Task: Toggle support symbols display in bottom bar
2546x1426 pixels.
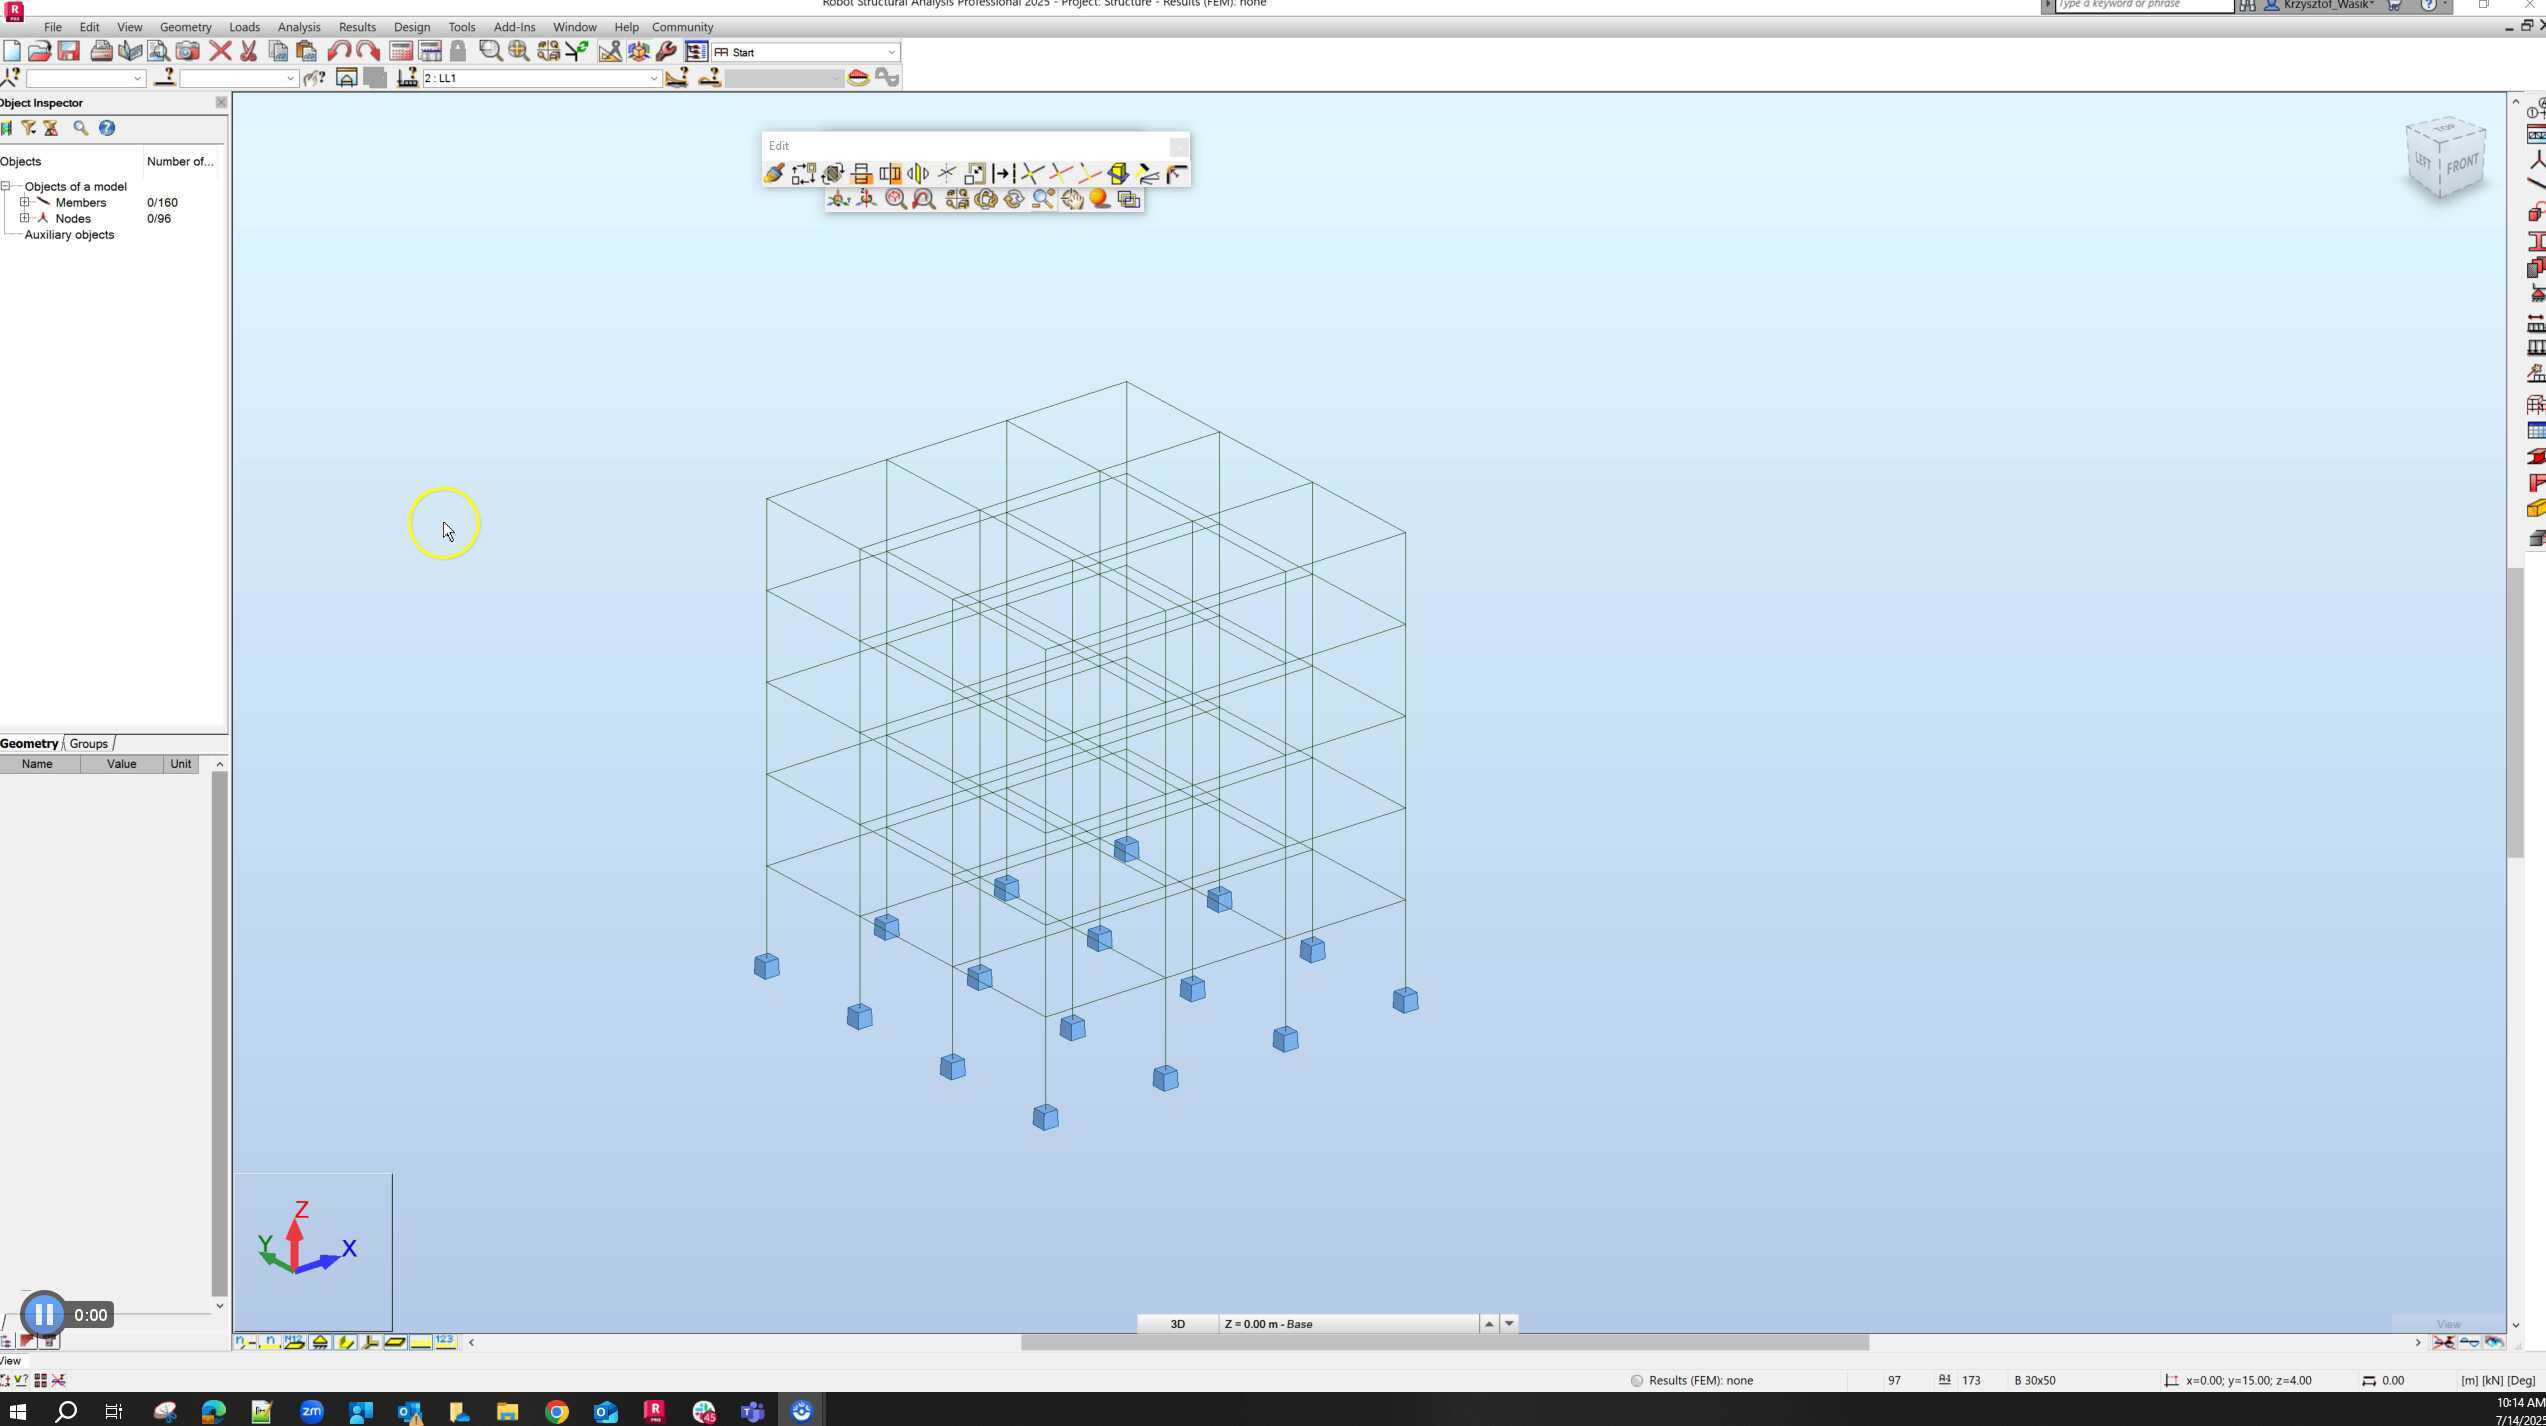Action: pyautogui.click(x=320, y=1343)
